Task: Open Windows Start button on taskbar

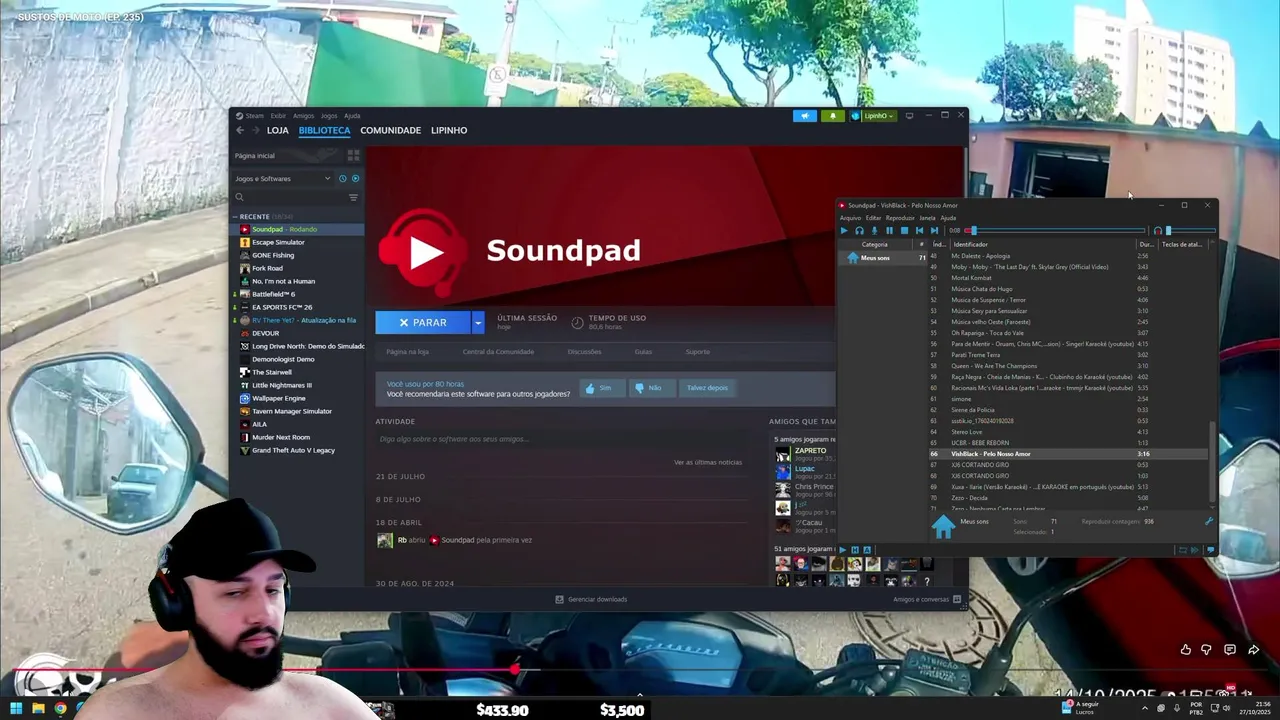Action: point(16,709)
